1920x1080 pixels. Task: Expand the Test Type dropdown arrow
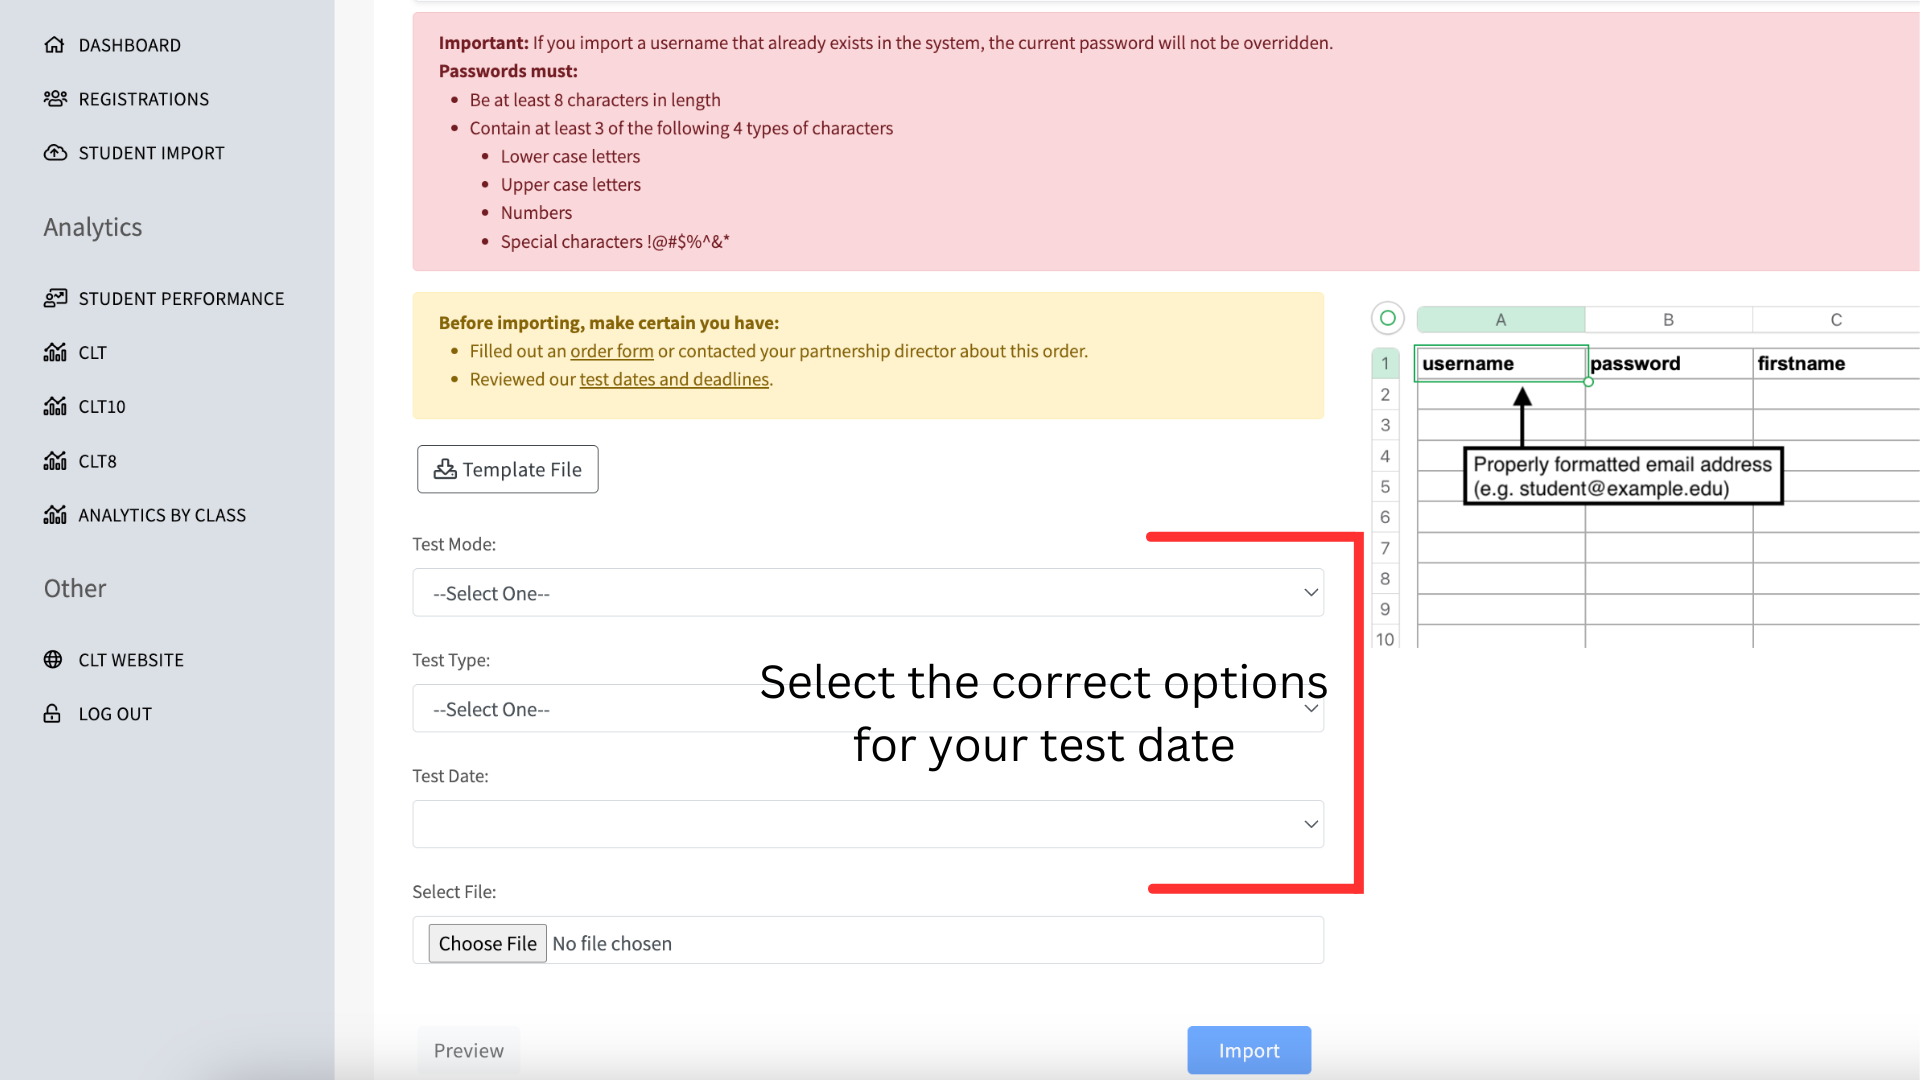pyautogui.click(x=1310, y=709)
